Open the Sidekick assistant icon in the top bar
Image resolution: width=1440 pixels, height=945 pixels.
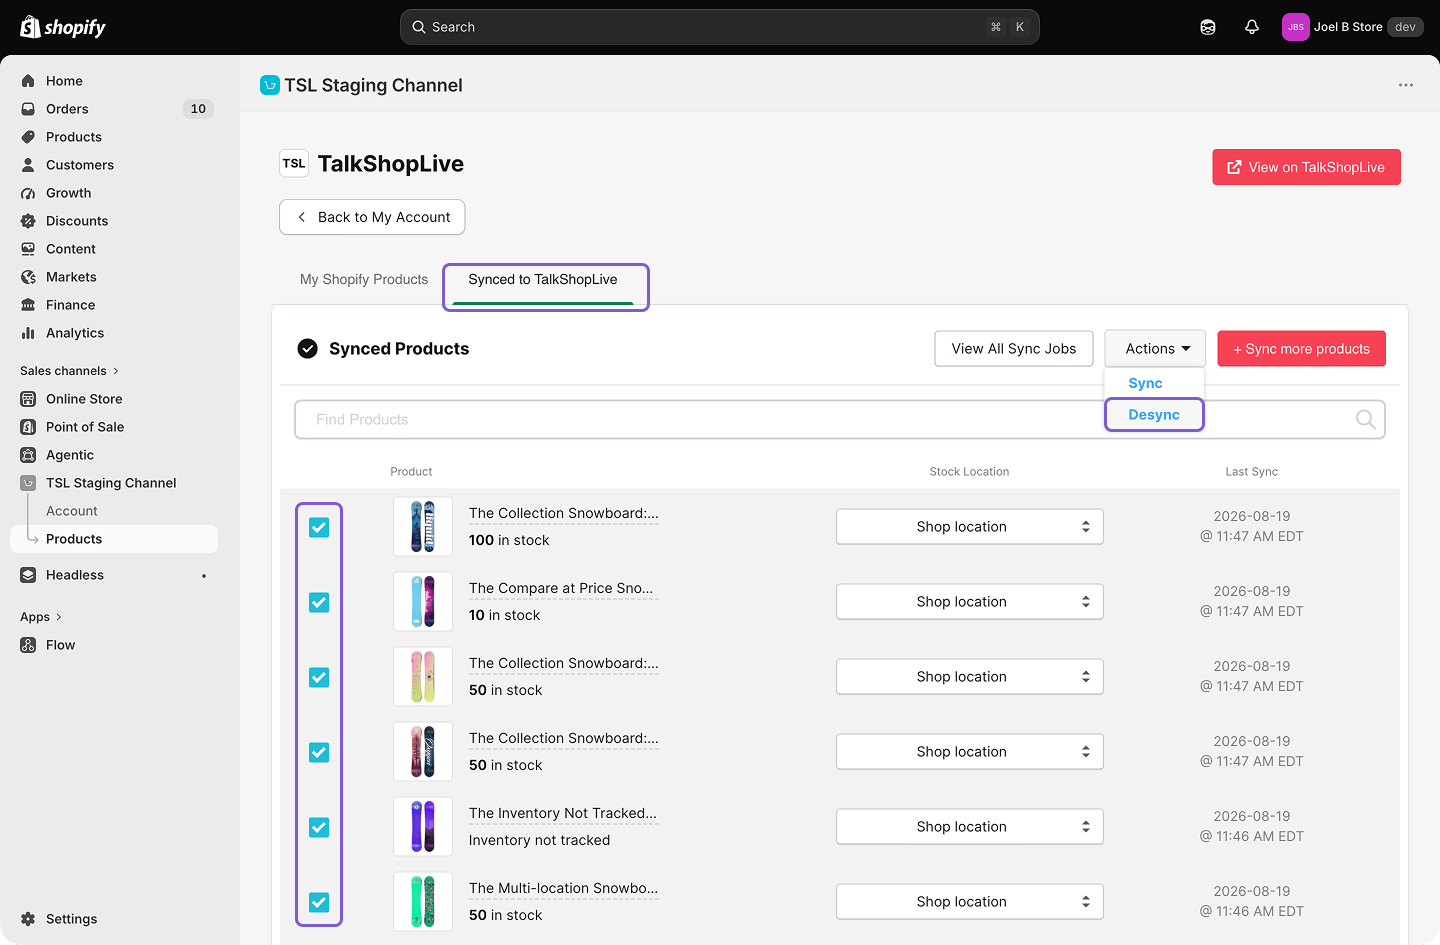[x=1208, y=27]
